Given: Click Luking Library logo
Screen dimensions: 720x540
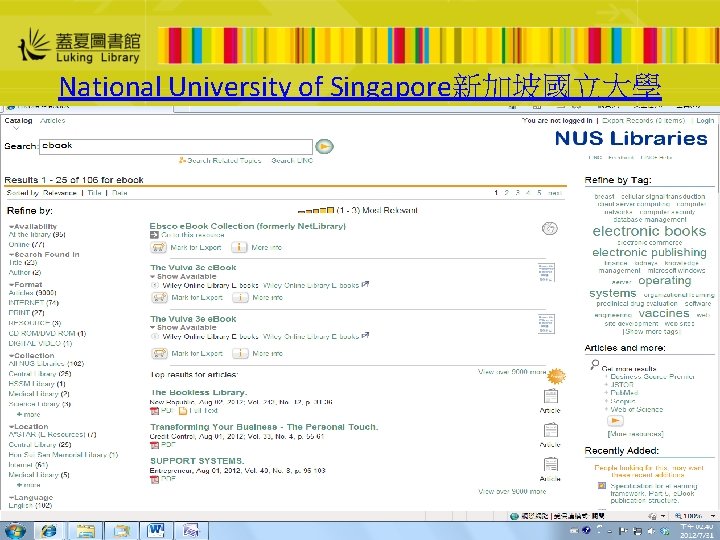Looking at the screenshot, I should (x=79, y=45).
